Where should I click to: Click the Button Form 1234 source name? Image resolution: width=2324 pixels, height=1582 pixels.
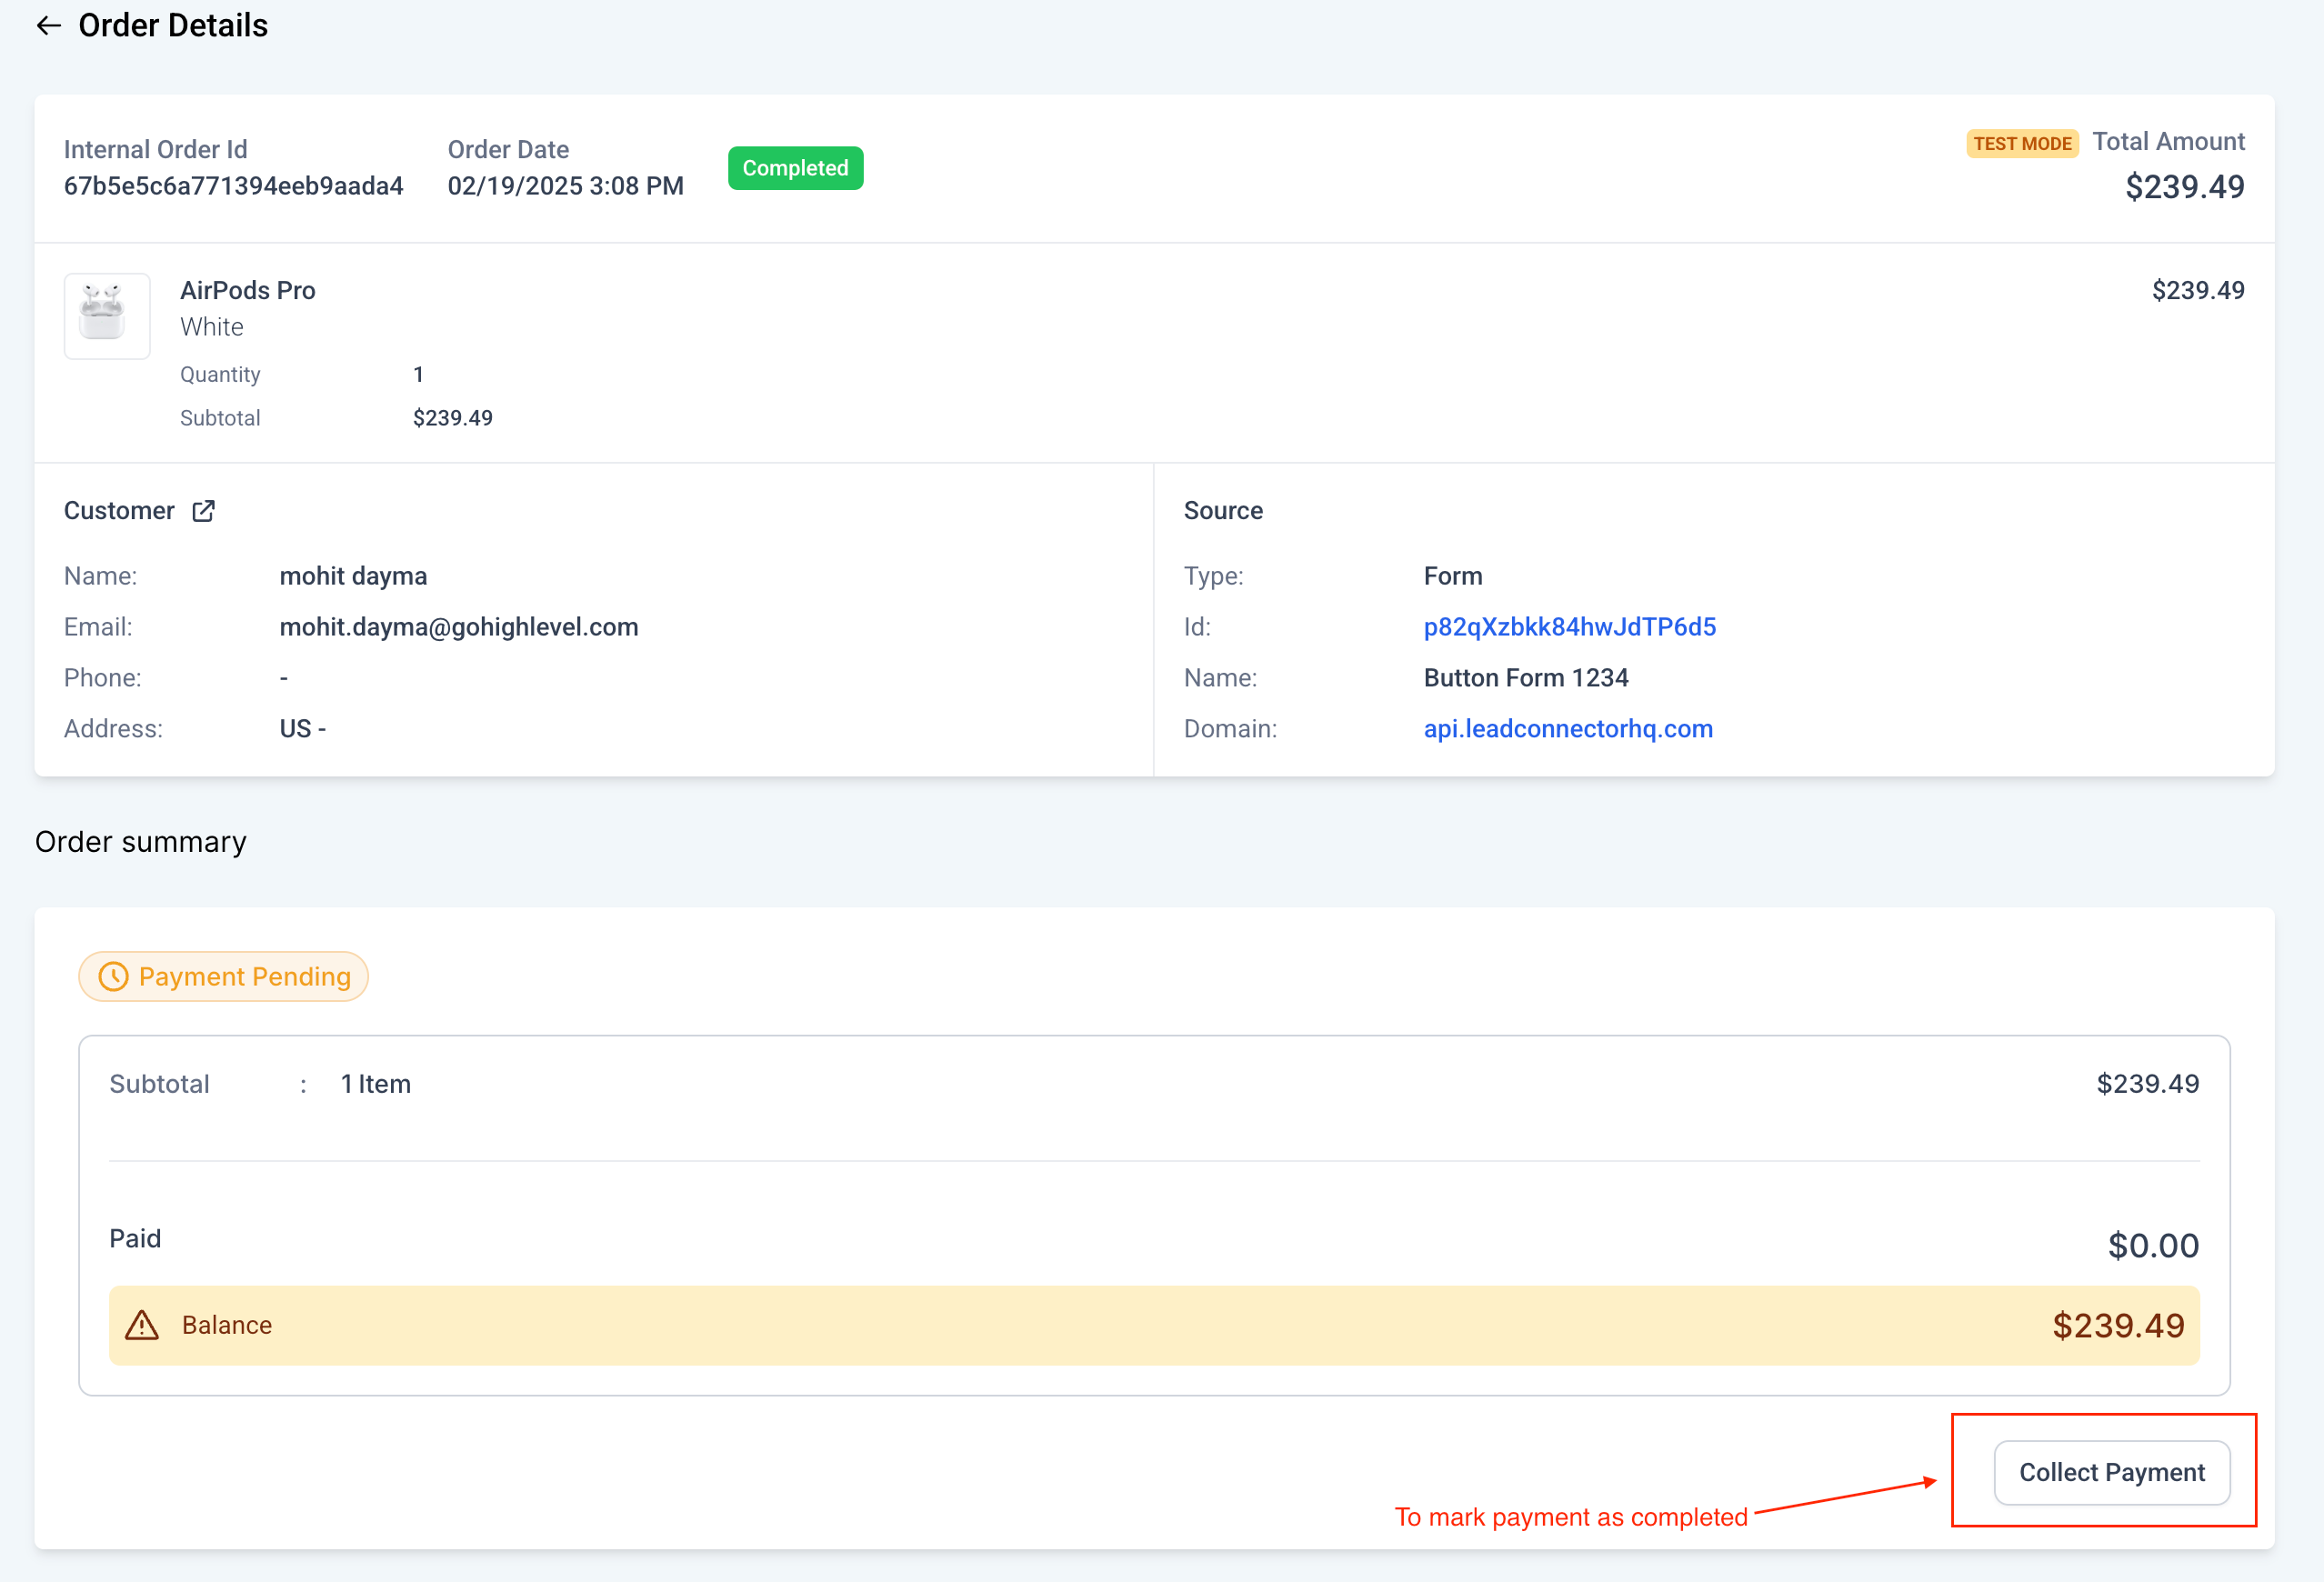point(1525,678)
